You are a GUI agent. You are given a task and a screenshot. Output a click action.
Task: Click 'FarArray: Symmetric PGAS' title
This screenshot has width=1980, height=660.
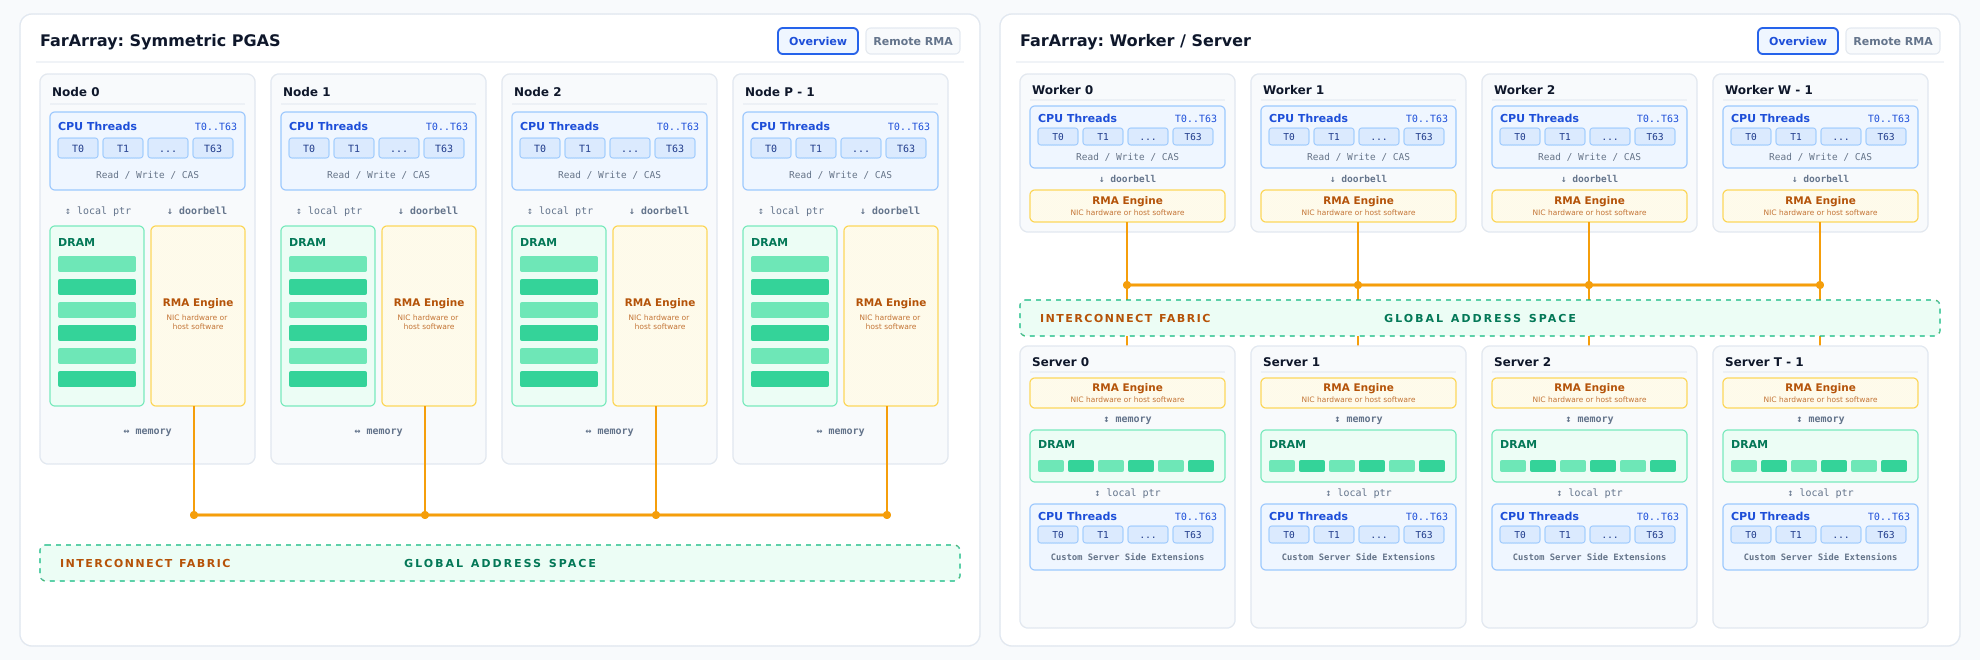click(160, 41)
